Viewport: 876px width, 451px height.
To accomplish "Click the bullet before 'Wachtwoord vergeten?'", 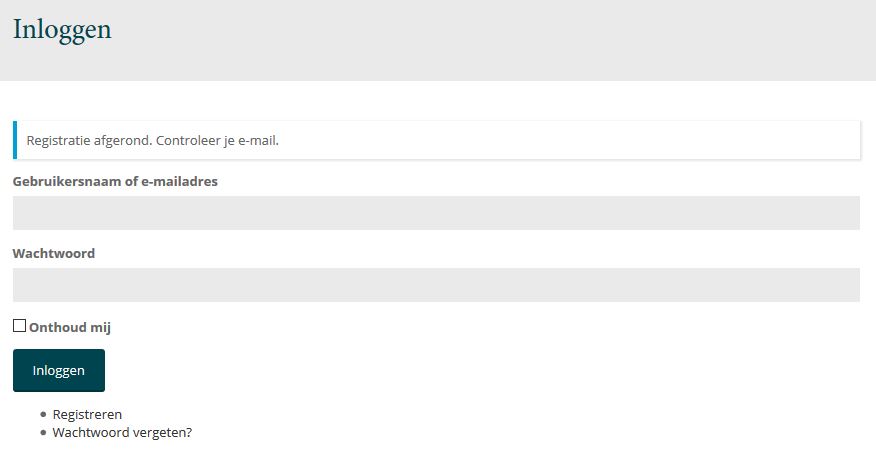I will (43, 433).
